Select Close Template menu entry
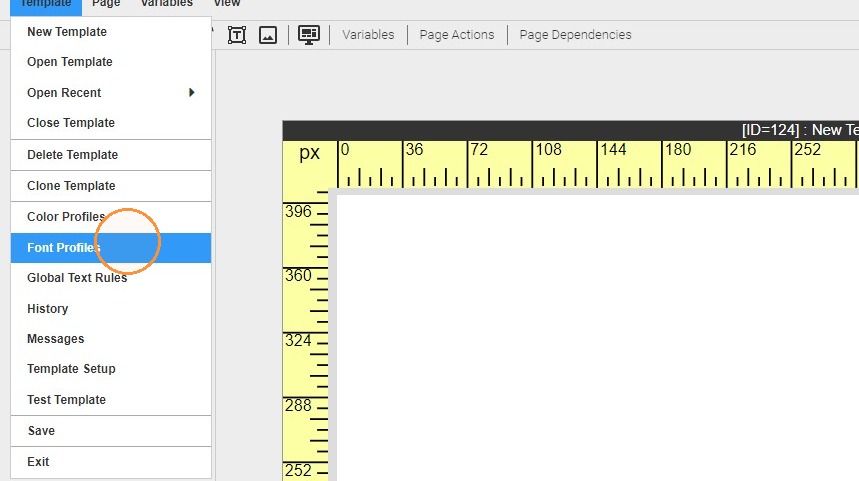 pyautogui.click(x=111, y=123)
